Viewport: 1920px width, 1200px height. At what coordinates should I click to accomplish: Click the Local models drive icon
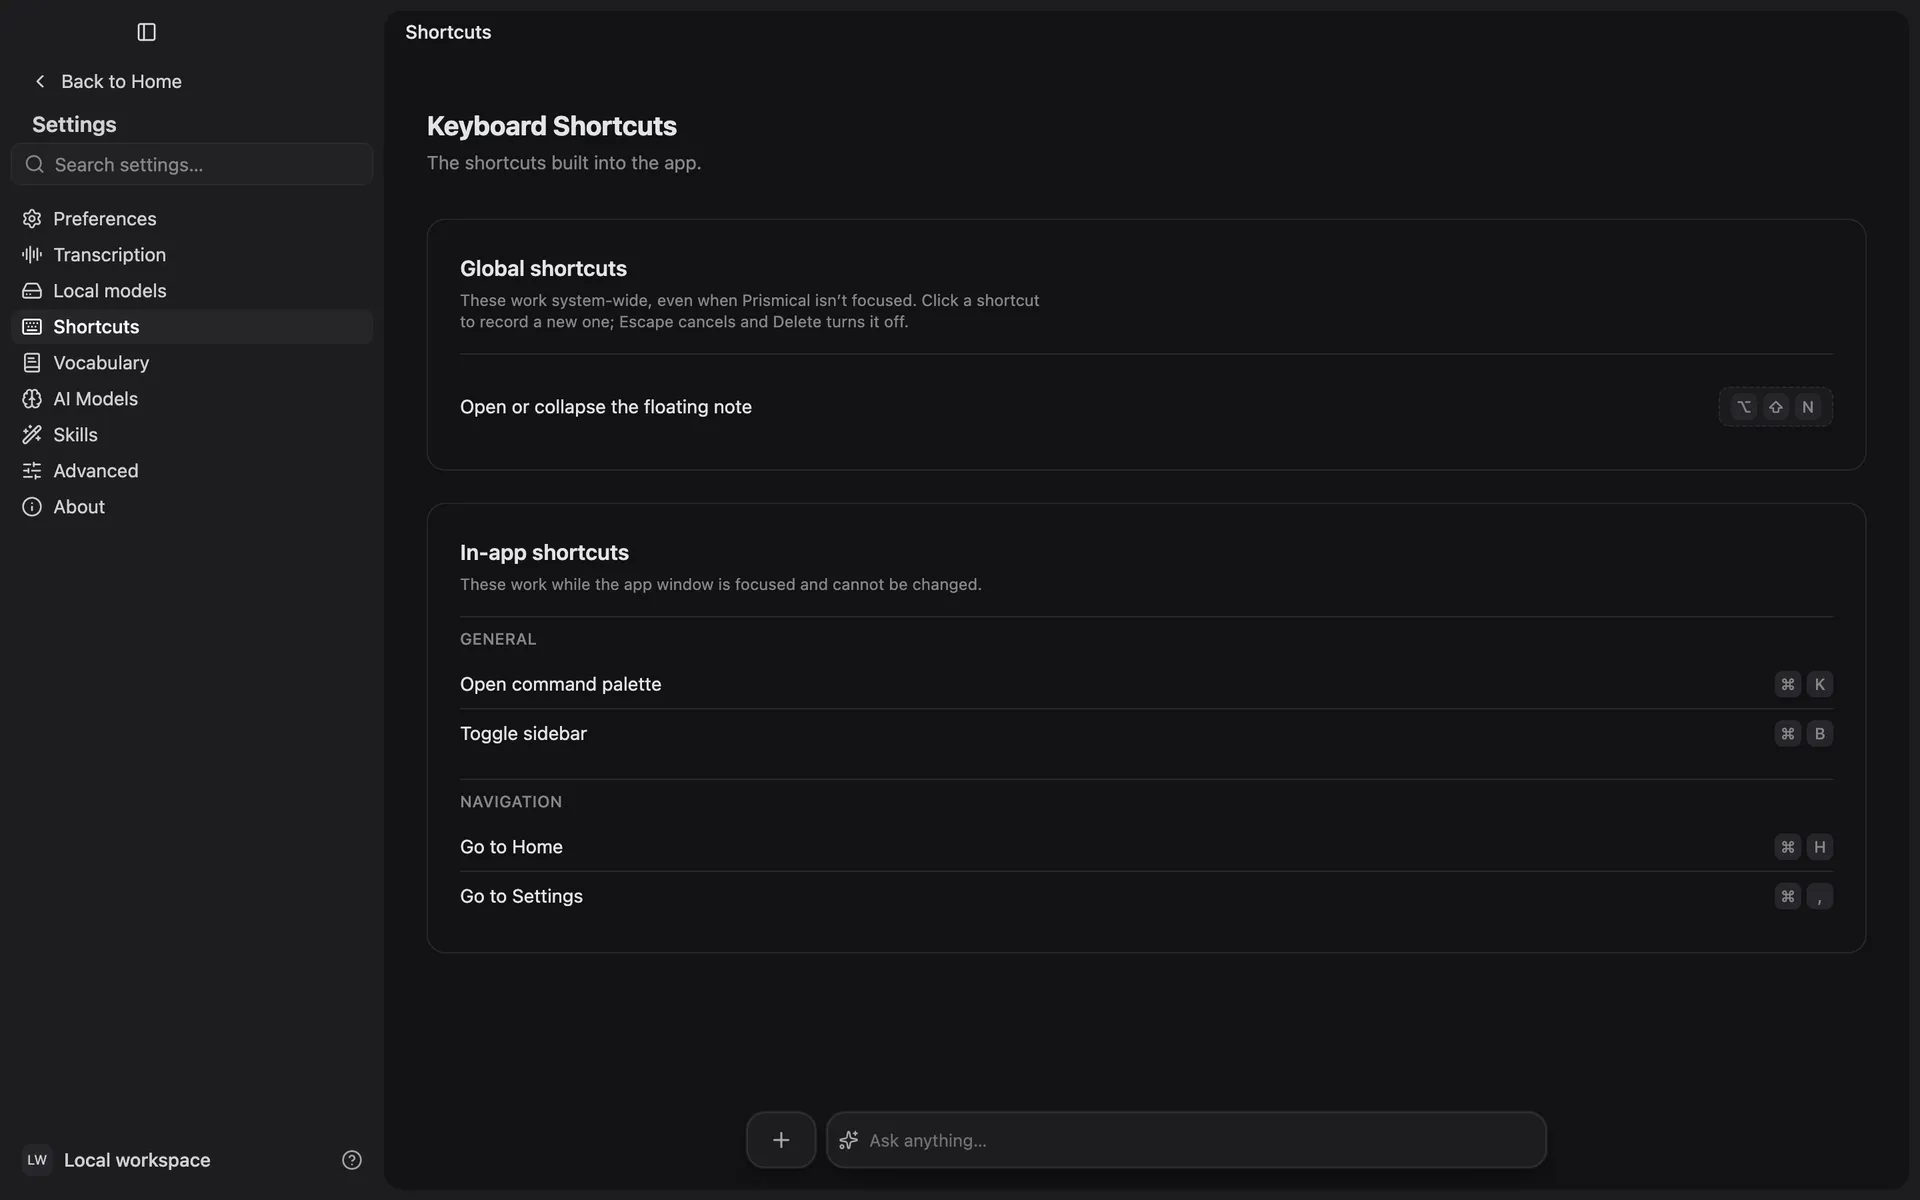click(32, 290)
